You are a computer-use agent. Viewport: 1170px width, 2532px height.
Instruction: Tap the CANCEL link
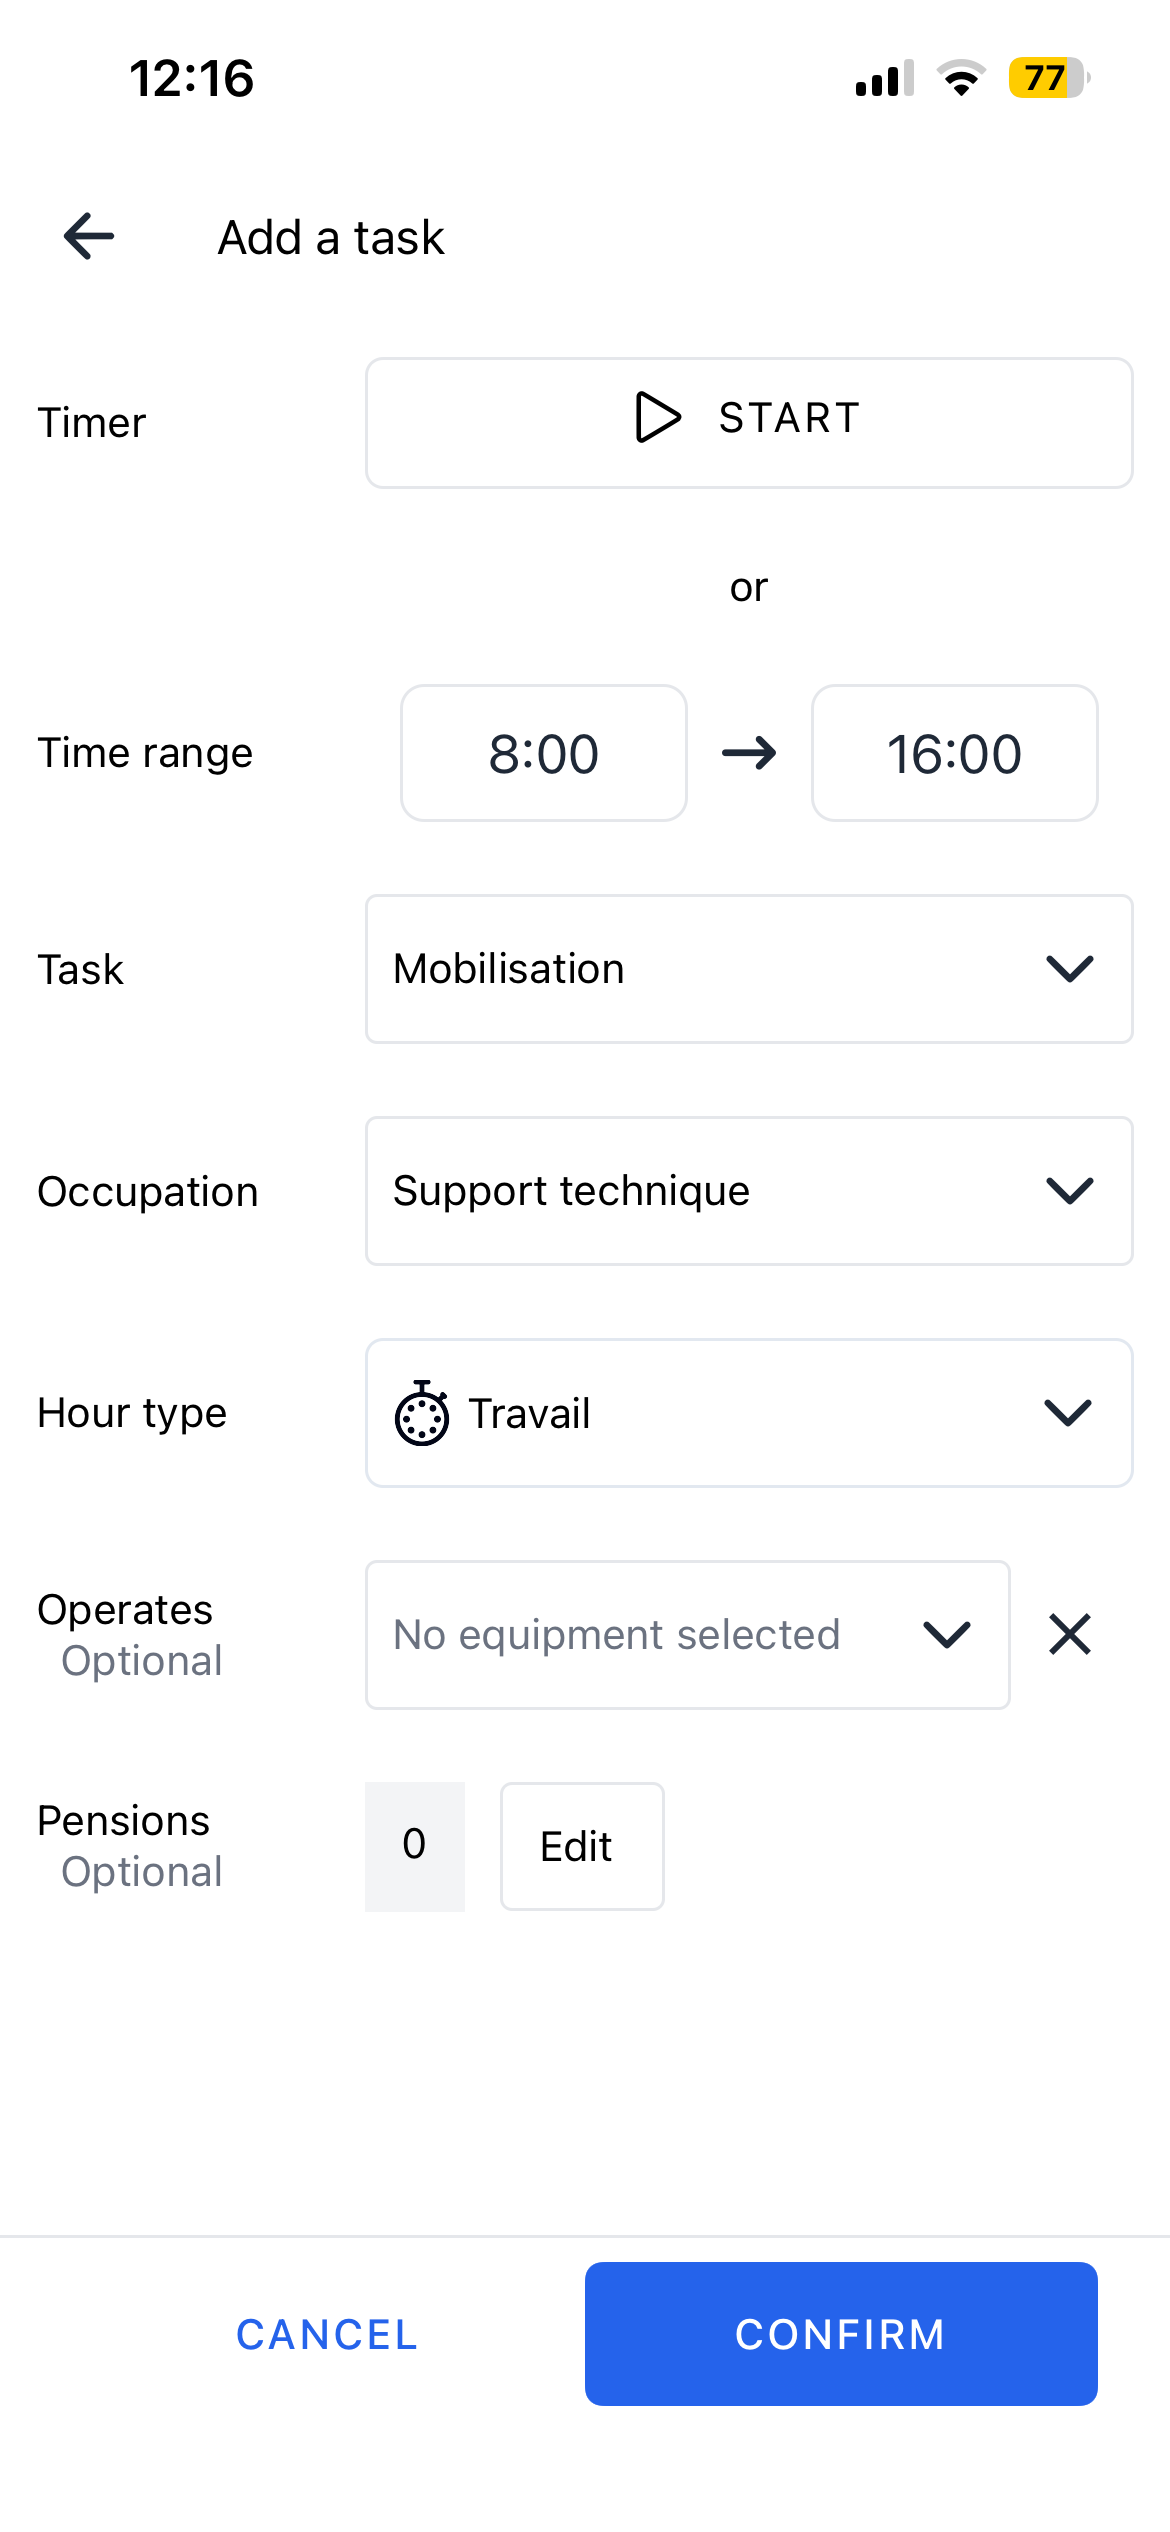(326, 2335)
